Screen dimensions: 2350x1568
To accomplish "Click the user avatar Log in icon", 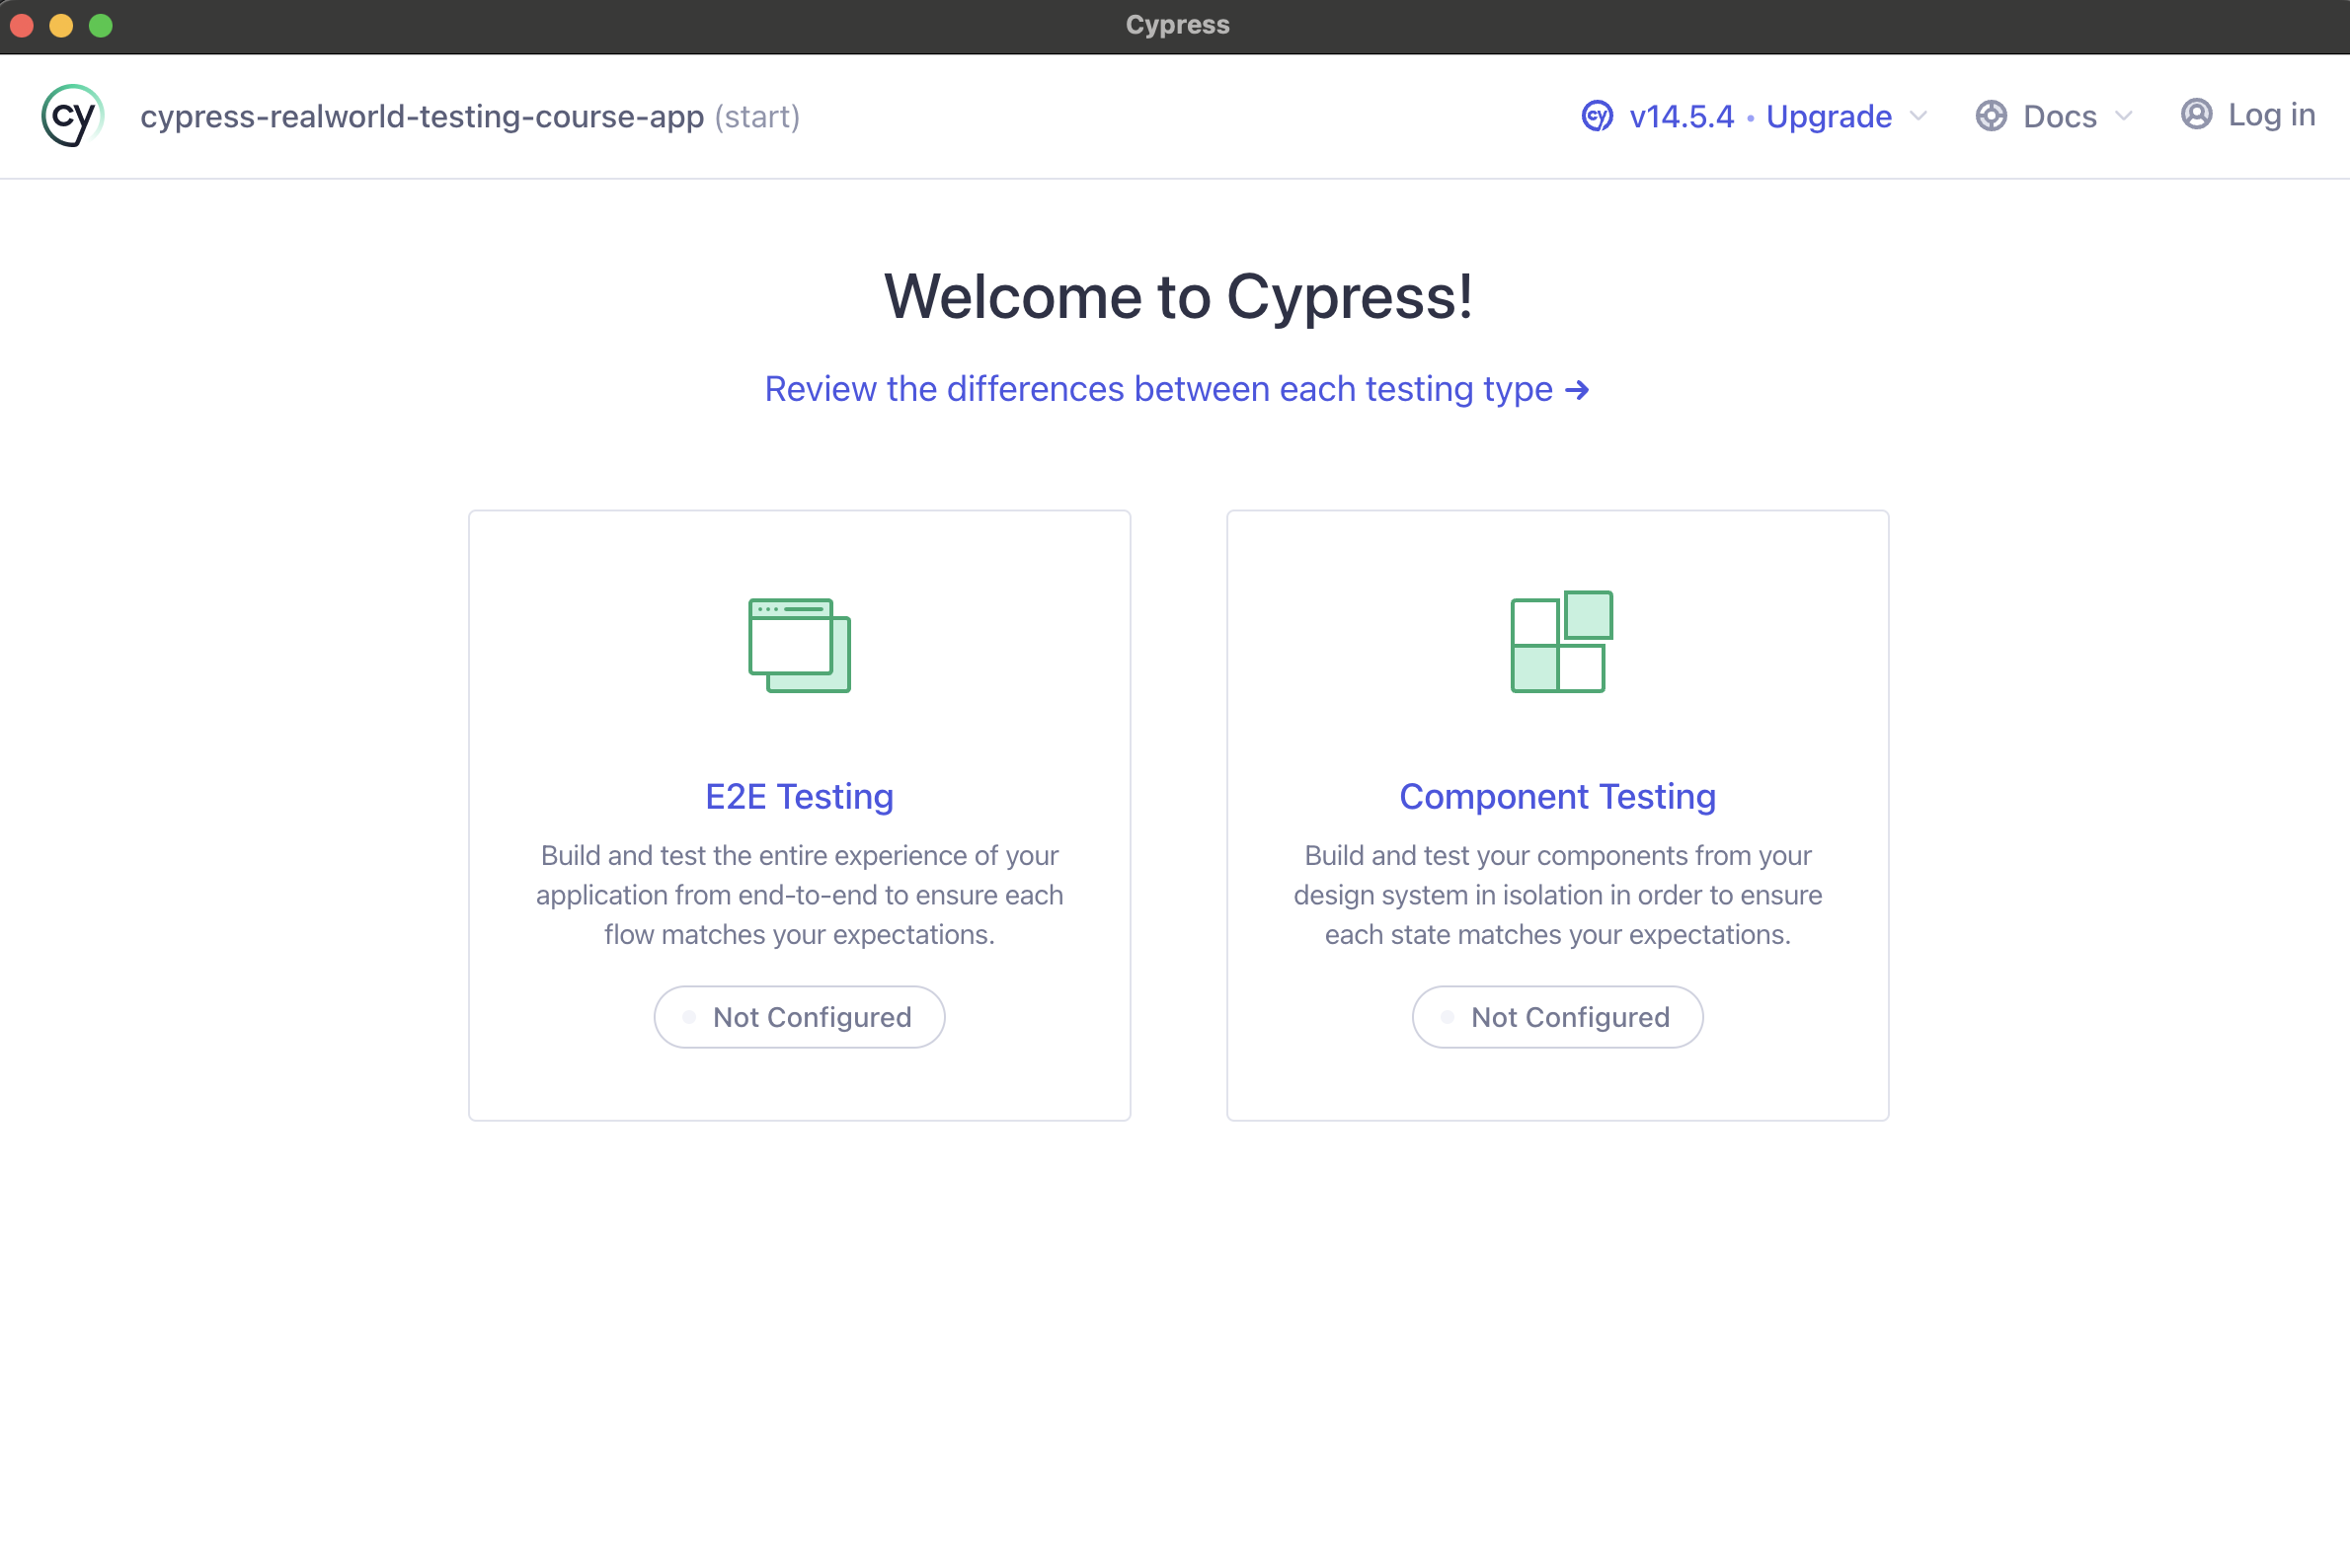I will tap(2196, 115).
